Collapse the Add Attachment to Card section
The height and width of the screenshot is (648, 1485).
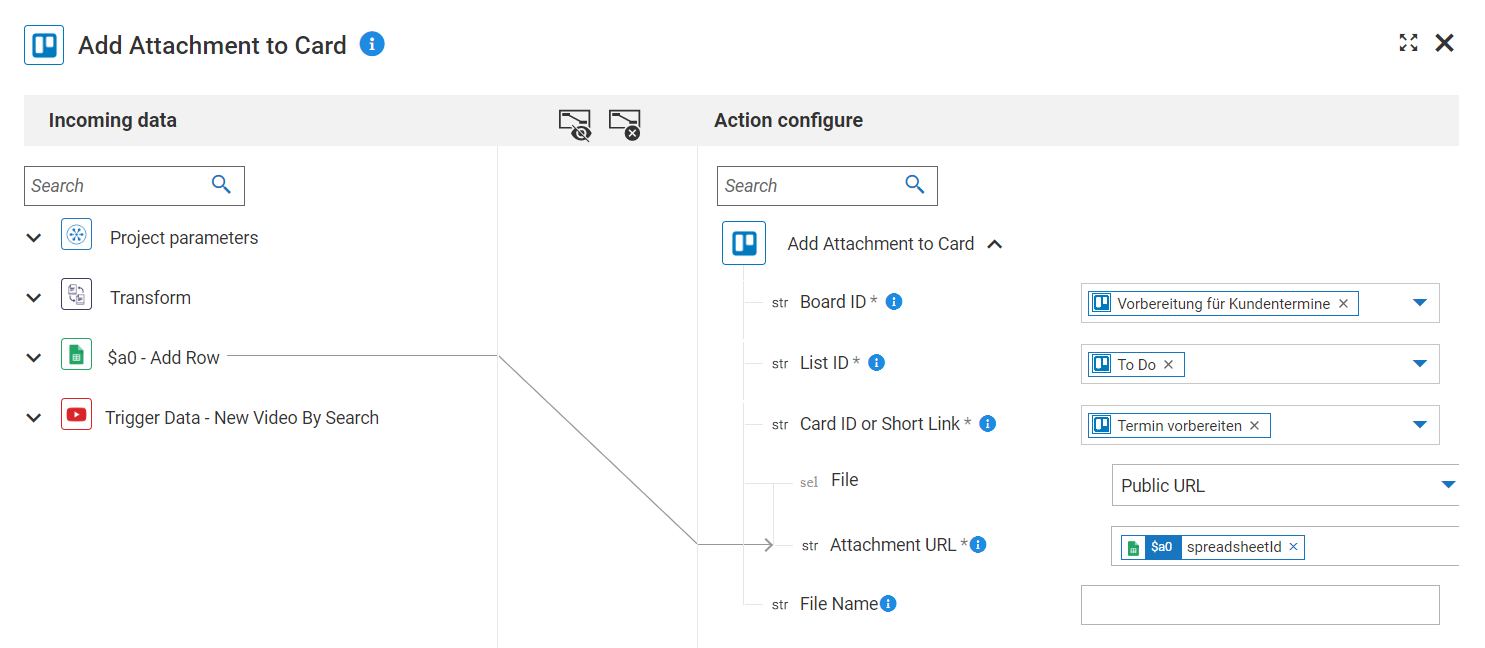(994, 244)
